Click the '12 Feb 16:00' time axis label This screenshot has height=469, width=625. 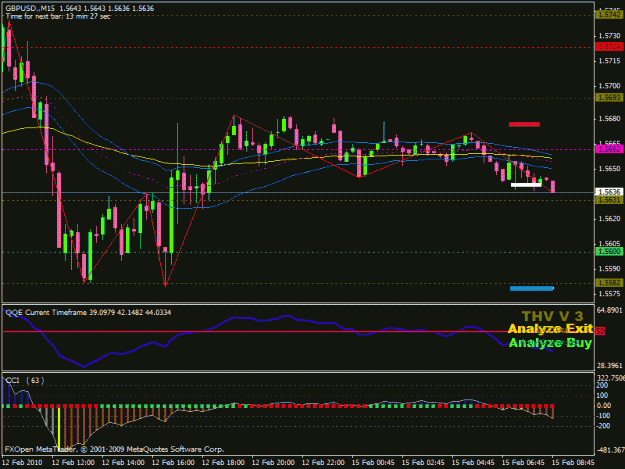tap(173, 462)
